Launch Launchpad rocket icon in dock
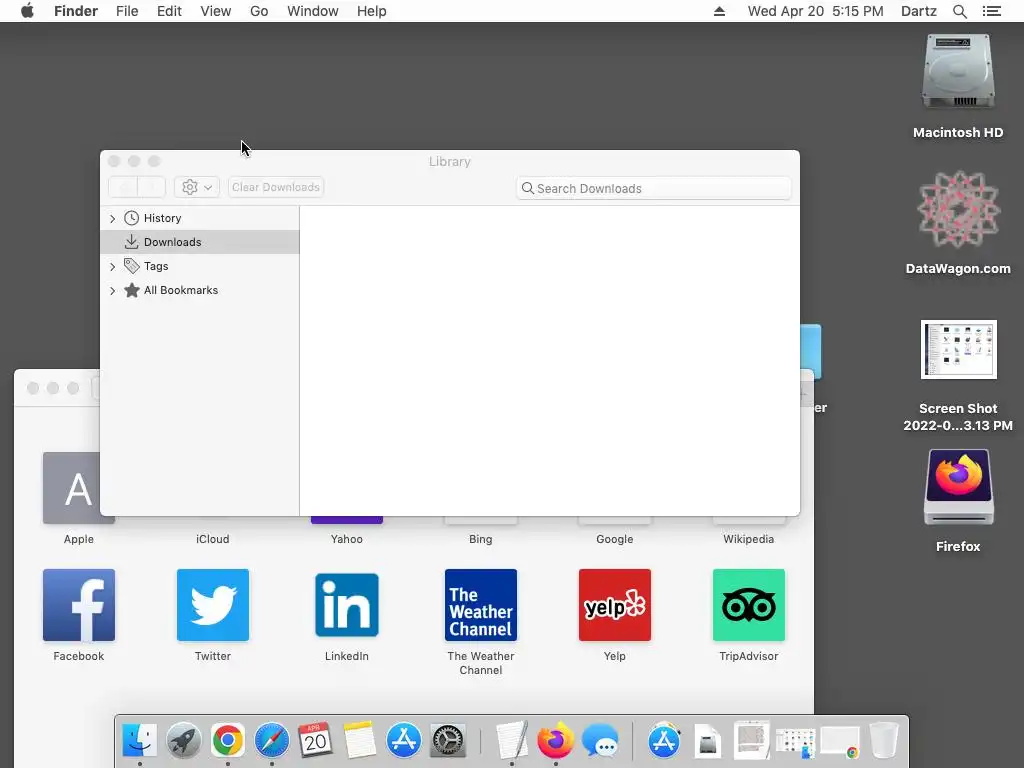This screenshot has width=1024, height=768. tap(184, 741)
